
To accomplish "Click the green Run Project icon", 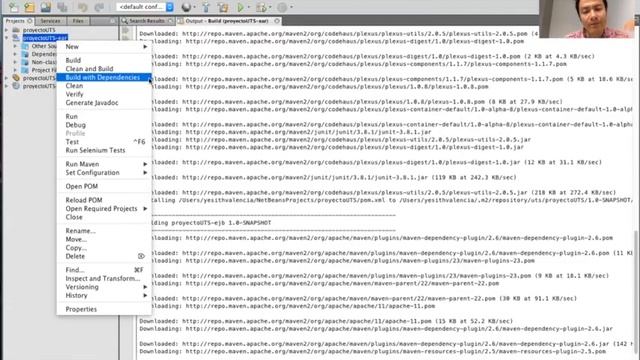I will (x=240, y=7).
